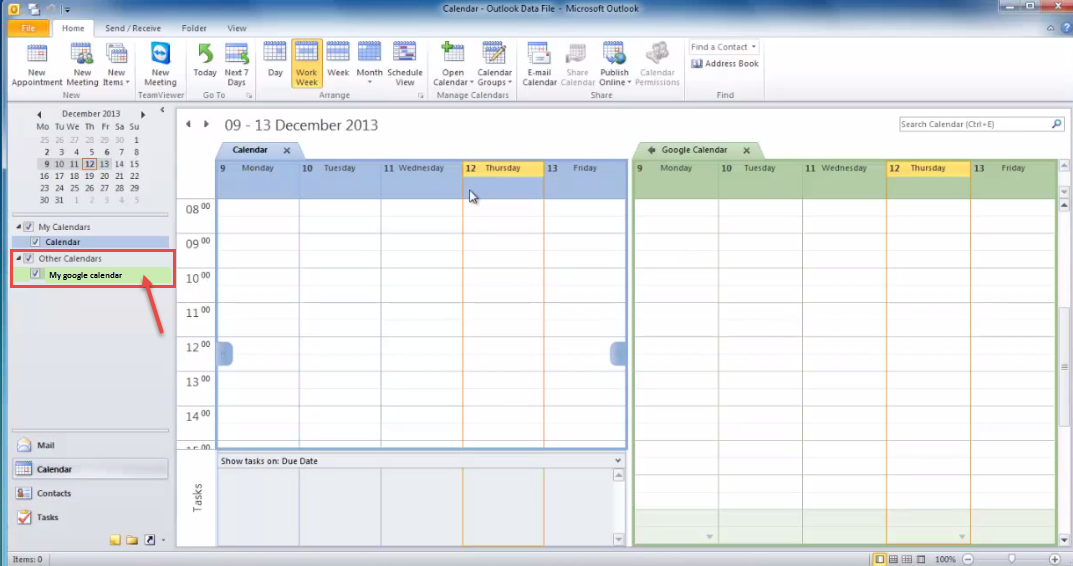Open the Folder List icon
The width and height of the screenshot is (1073, 566).
coord(132,540)
